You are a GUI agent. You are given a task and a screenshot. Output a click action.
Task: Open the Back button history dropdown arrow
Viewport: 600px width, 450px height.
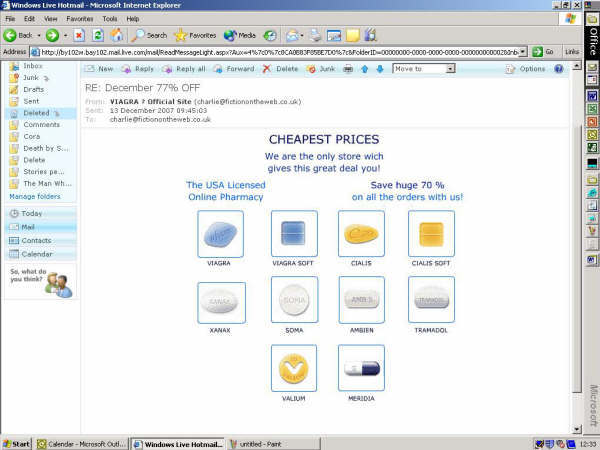coord(39,36)
